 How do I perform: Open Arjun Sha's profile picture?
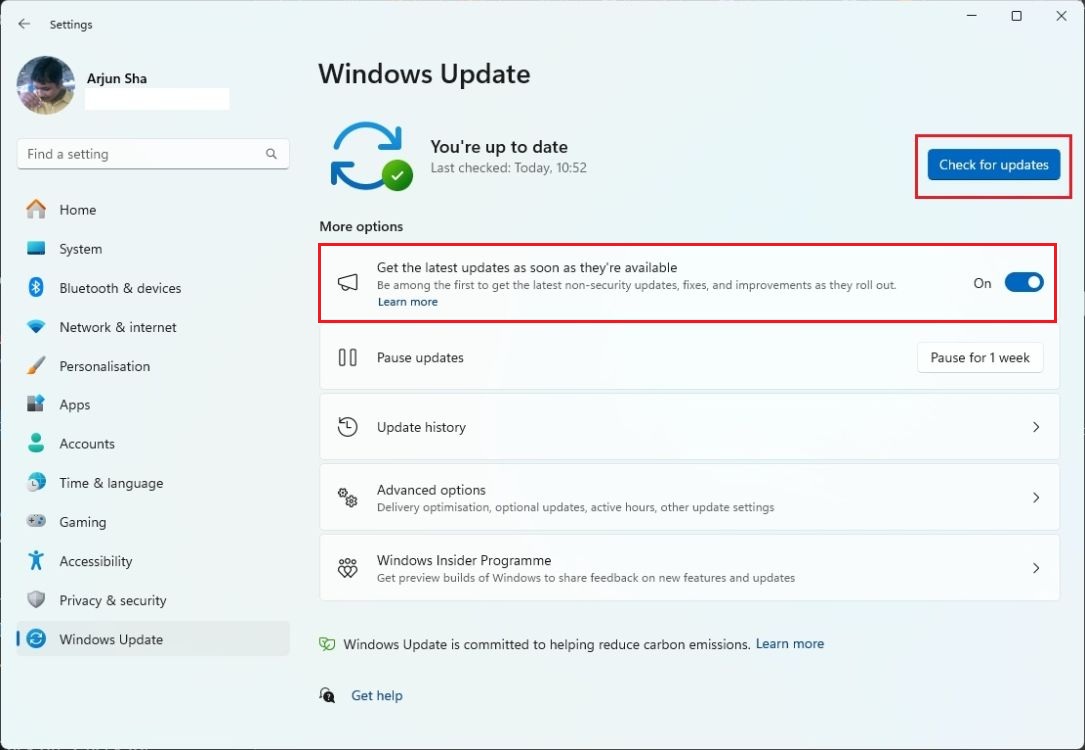[x=45, y=85]
